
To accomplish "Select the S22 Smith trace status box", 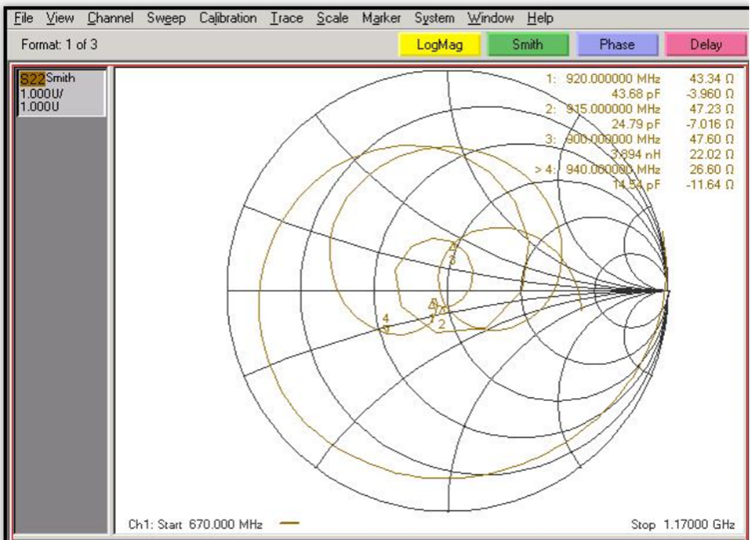I will [61, 92].
